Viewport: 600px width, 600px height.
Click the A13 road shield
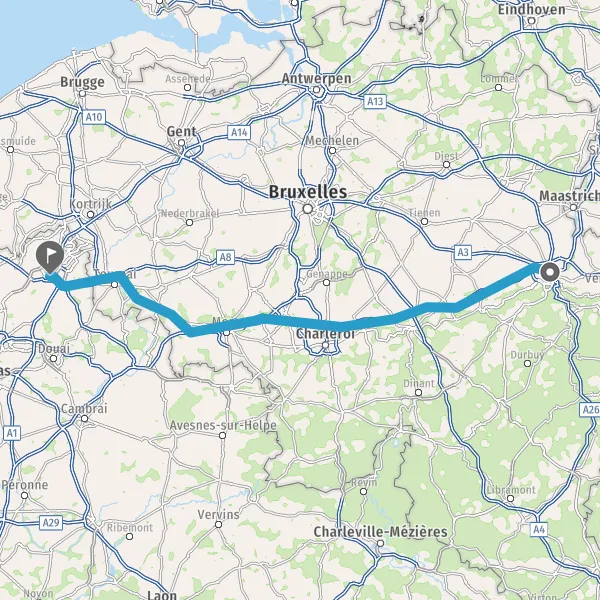click(x=375, y=101)
